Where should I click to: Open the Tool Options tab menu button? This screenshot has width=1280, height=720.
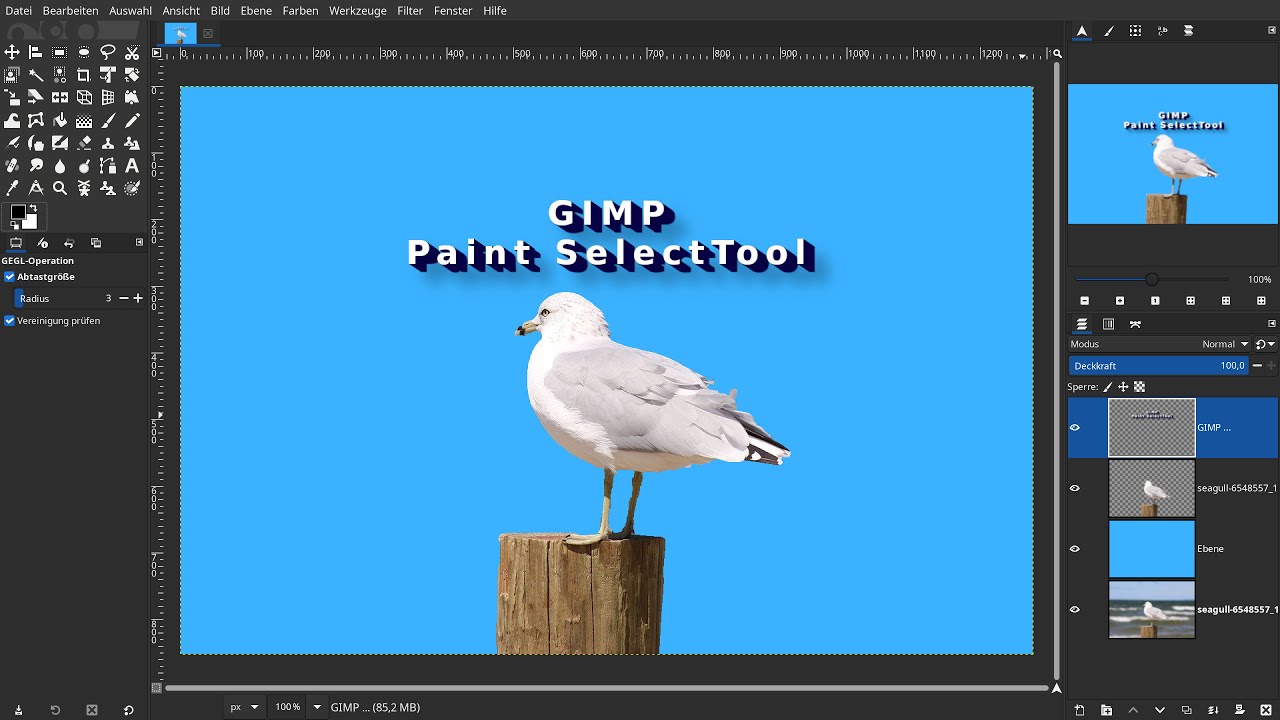[139, 242]
